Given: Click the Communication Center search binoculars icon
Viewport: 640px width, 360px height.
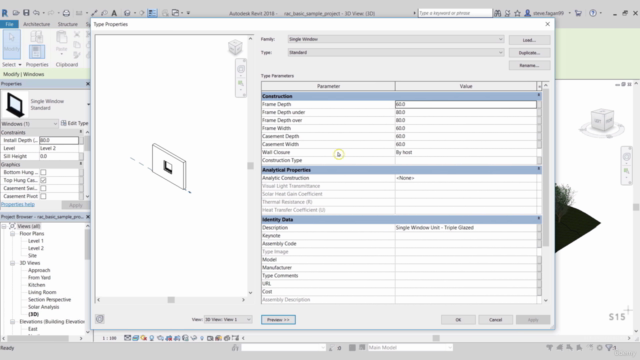Looking at the screenshot, I should (498, 13).
